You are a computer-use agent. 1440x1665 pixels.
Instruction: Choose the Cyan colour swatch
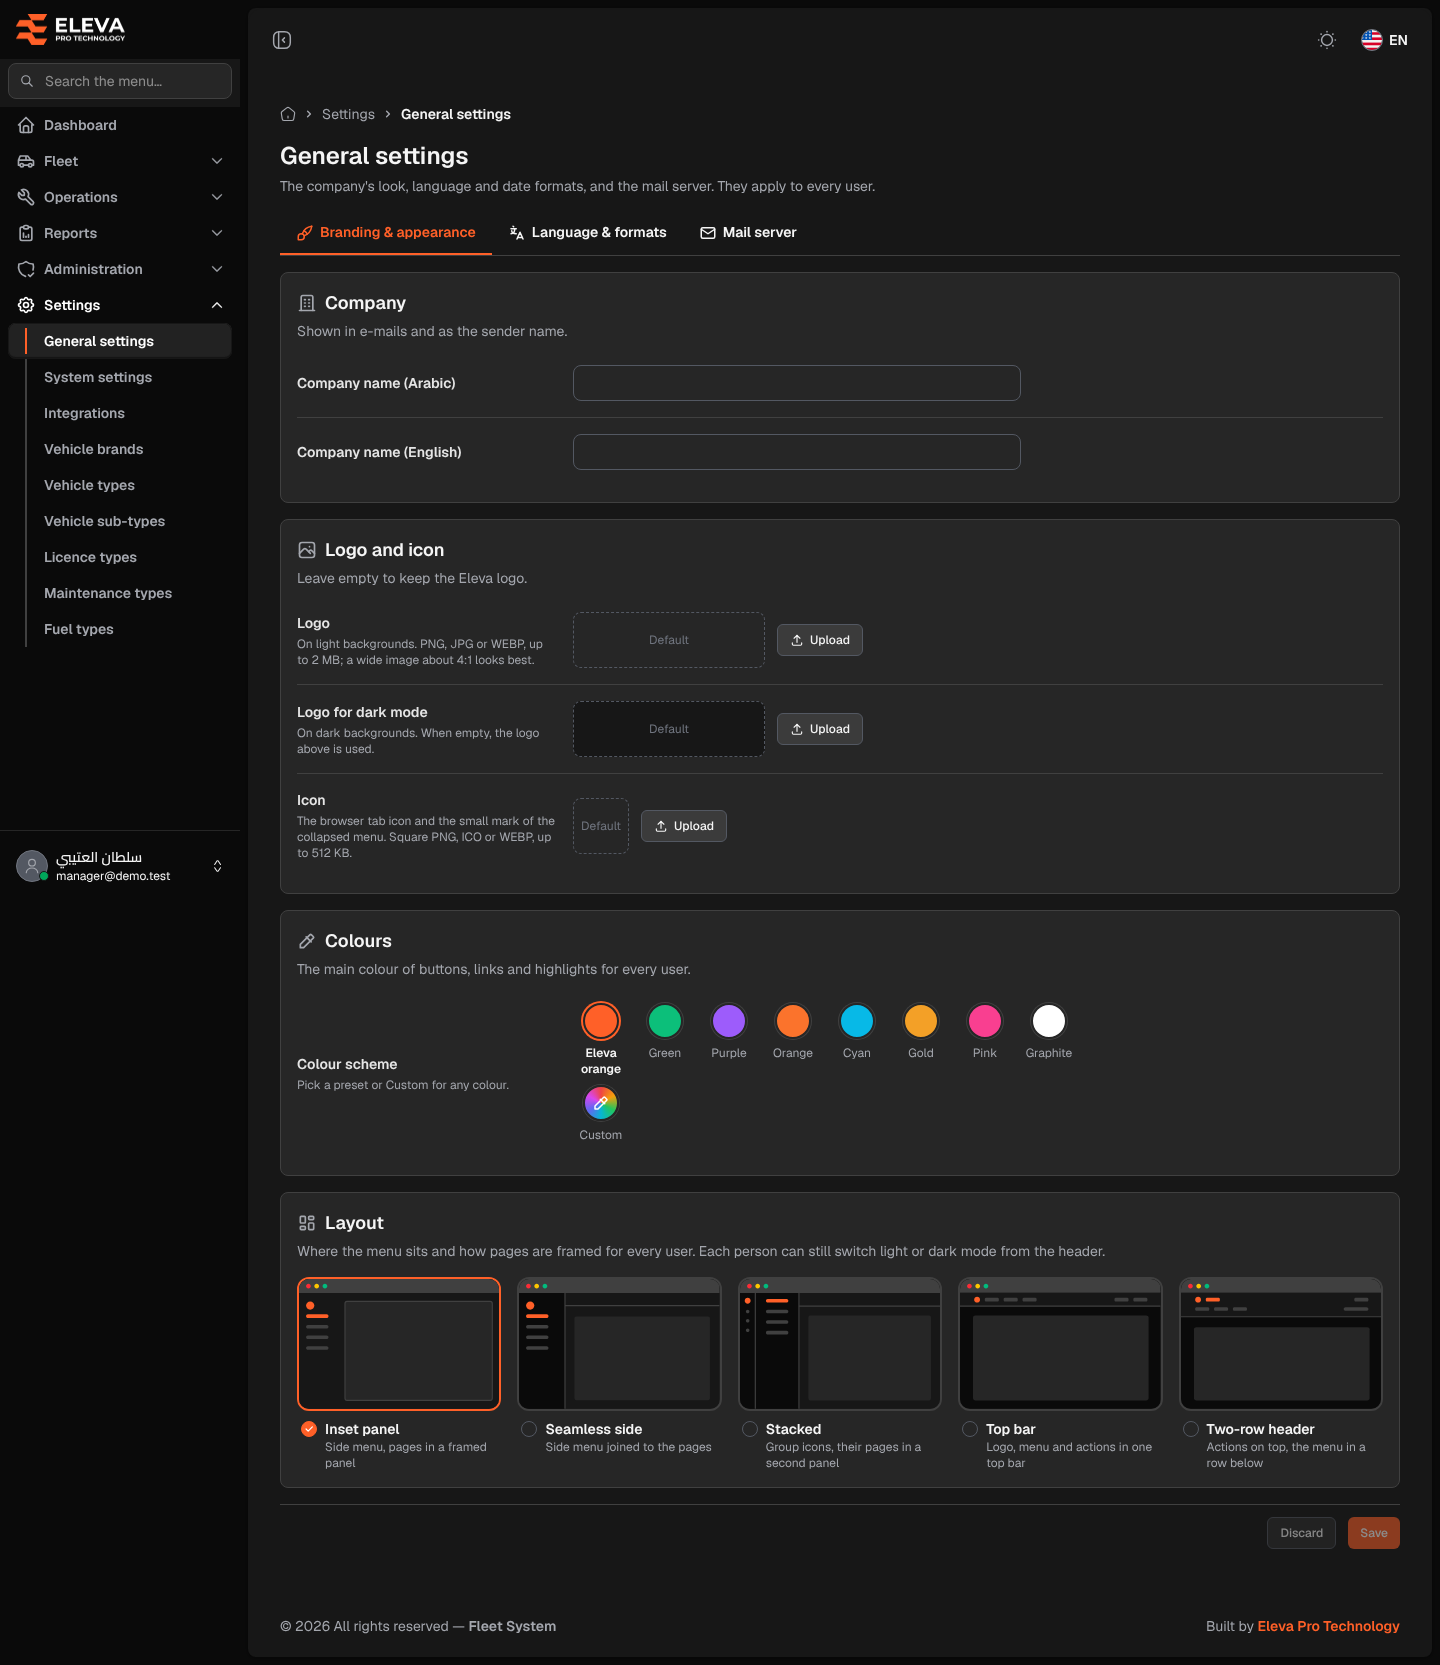tap(857, 1021)
